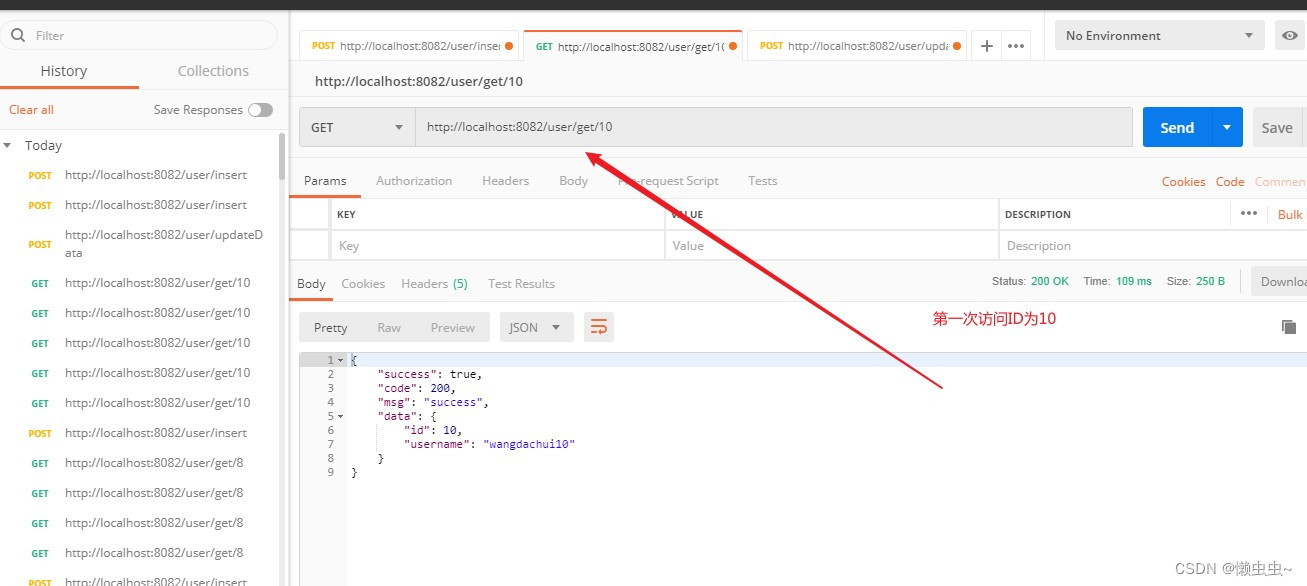Open the Test Results tab
Viewport: 1307px width, 586px height.
(521, 284)
